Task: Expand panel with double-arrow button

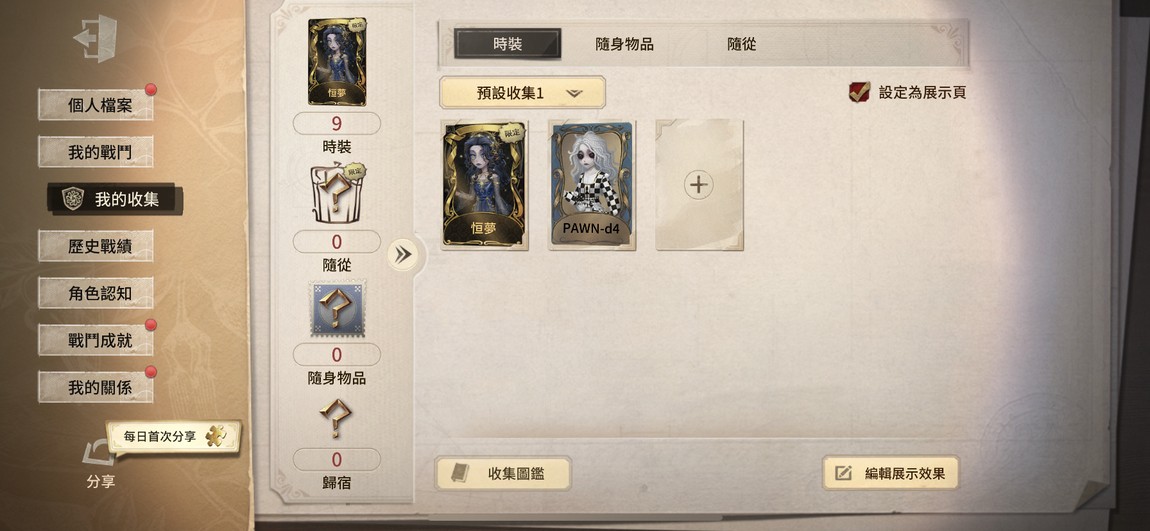Action: [x=403, y=254]
